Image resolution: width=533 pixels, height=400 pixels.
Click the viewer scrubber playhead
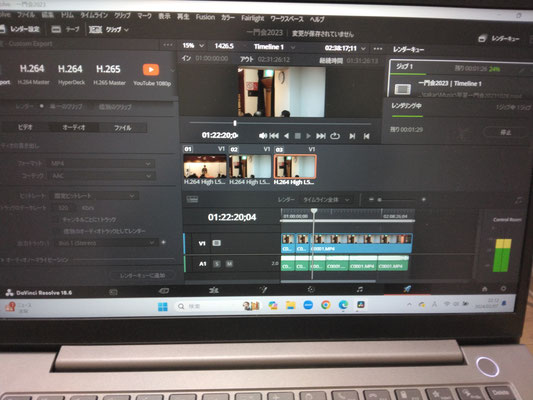[235, 123]
